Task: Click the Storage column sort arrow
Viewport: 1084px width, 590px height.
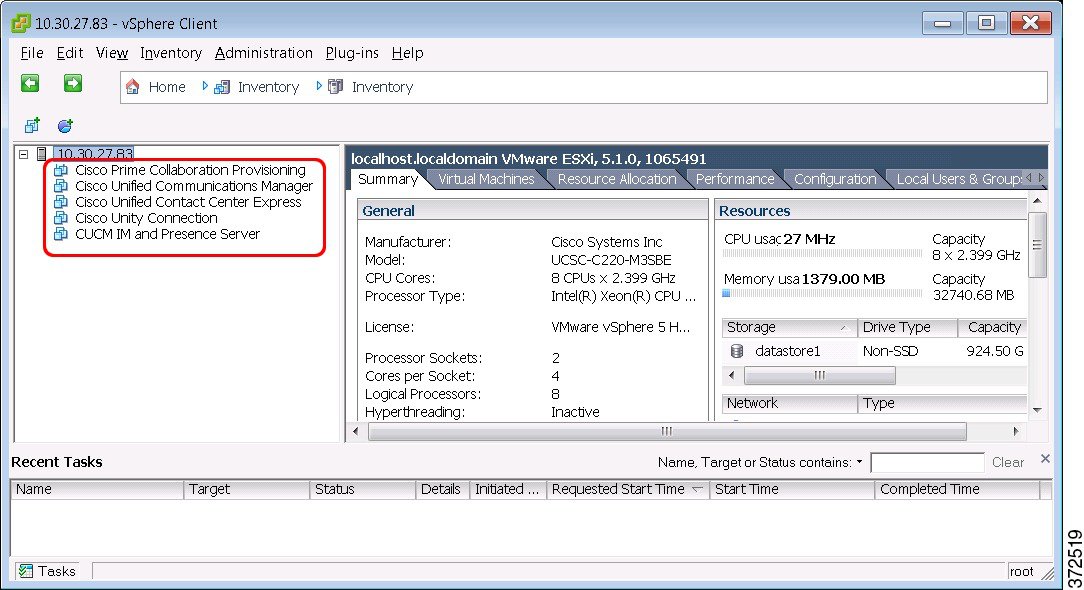Action: [x=844, y=328]
